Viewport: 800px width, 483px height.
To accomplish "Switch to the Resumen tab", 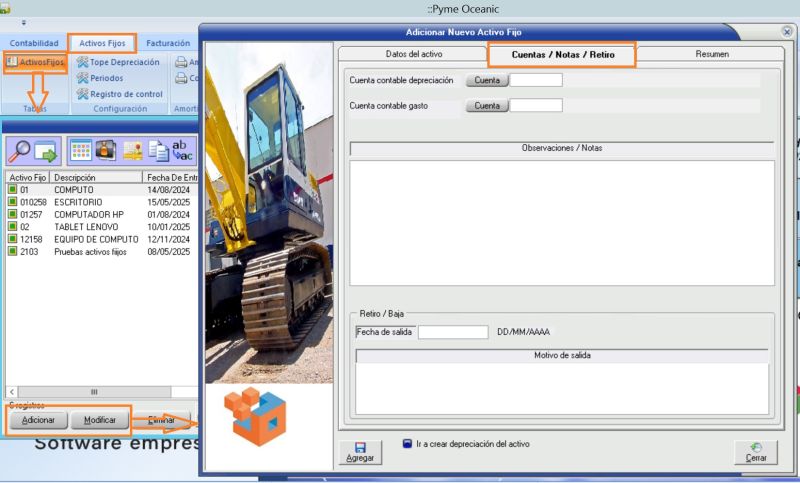I will click(711, 54).
